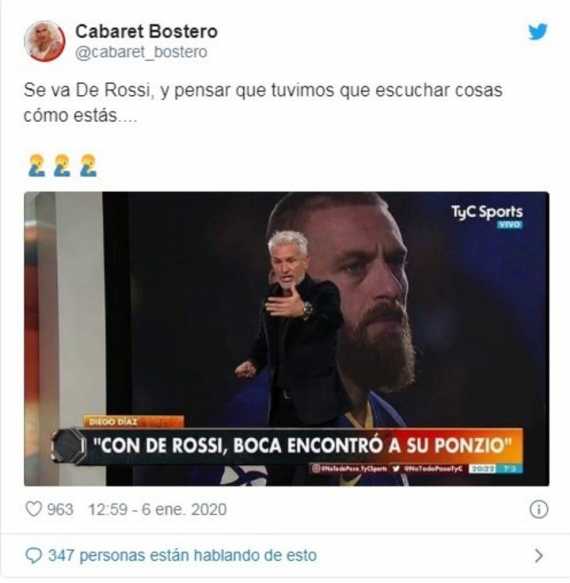Image resolution: width=570 pixels, height=583 pixels.
Task: Click the first facepalm emoji
Action: coord(36,165)
